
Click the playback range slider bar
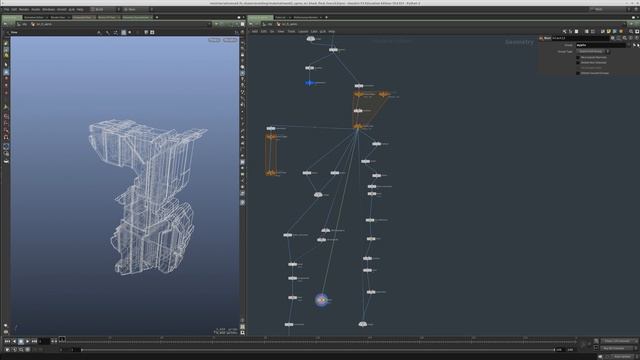tap(318, 350)
